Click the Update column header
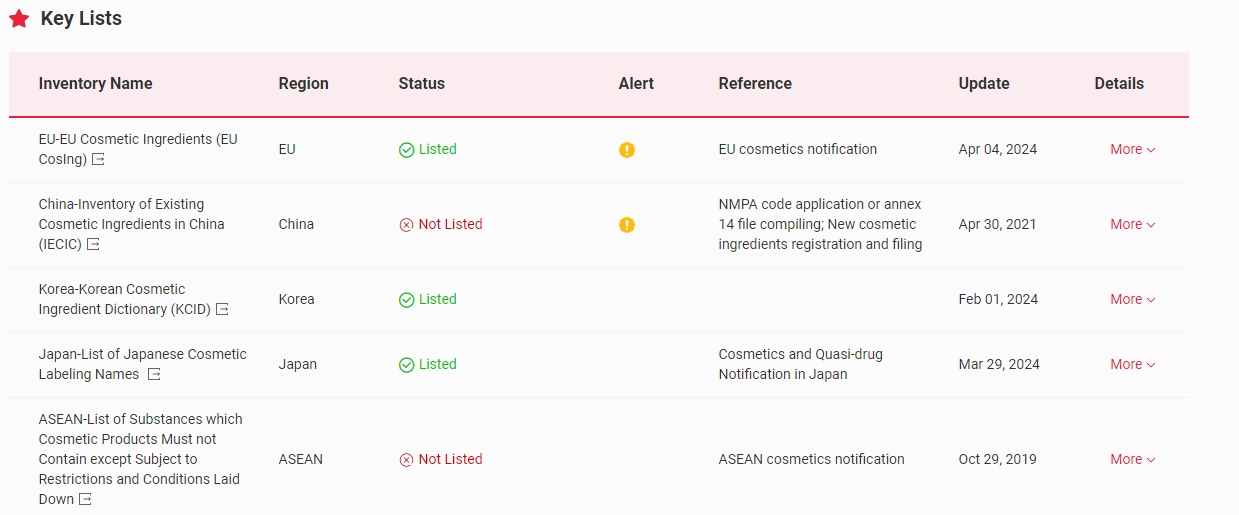Image resolution: width=1239 pixels, height=515 pixels. pyautogui.click(x=984, y=84)
